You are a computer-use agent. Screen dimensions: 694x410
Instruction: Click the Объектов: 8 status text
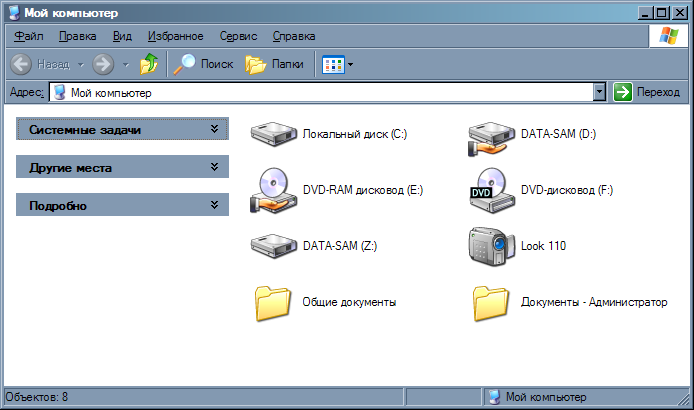[37, 397]
